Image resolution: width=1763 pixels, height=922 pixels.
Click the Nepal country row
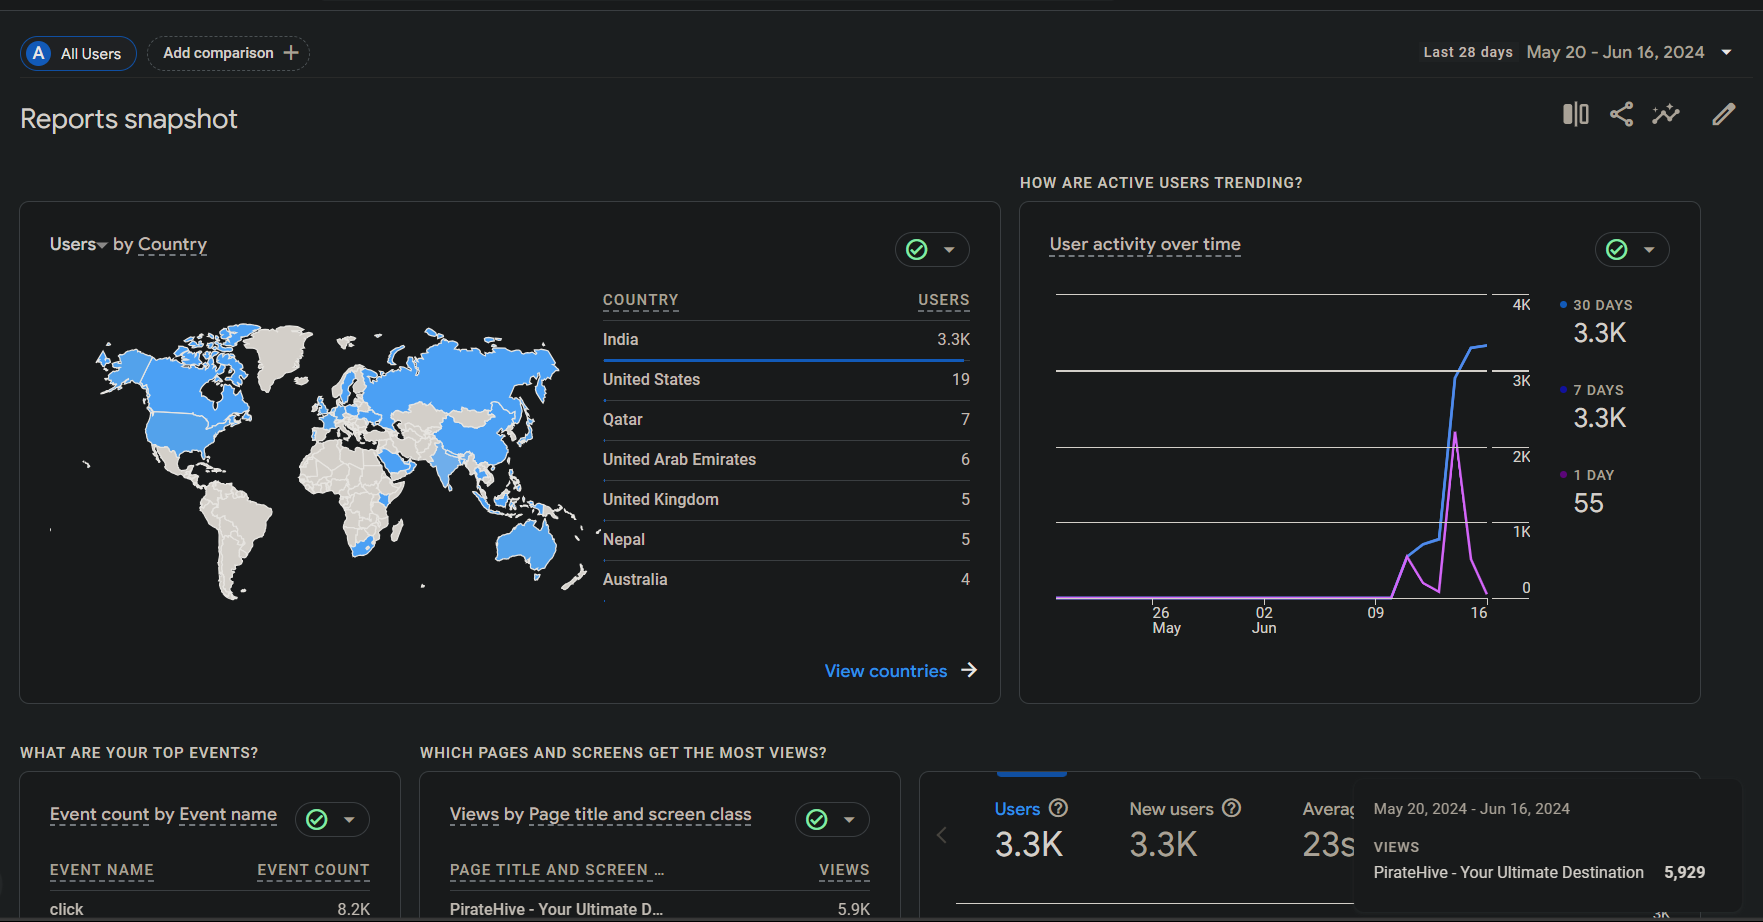(786, 540)
